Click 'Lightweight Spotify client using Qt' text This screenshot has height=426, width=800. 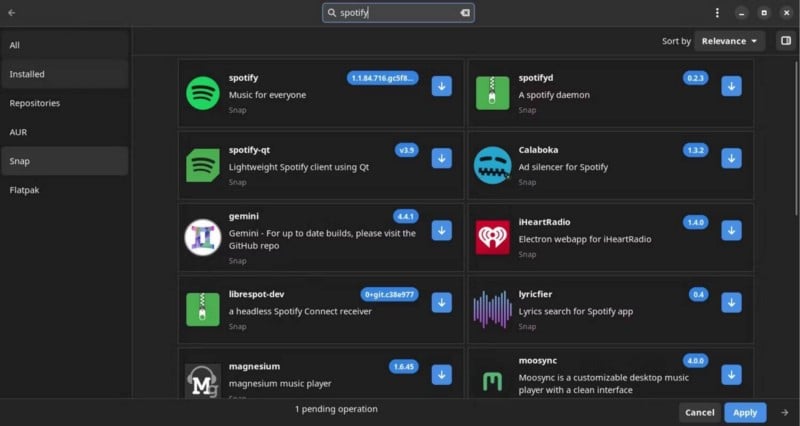tap(299, 167)
